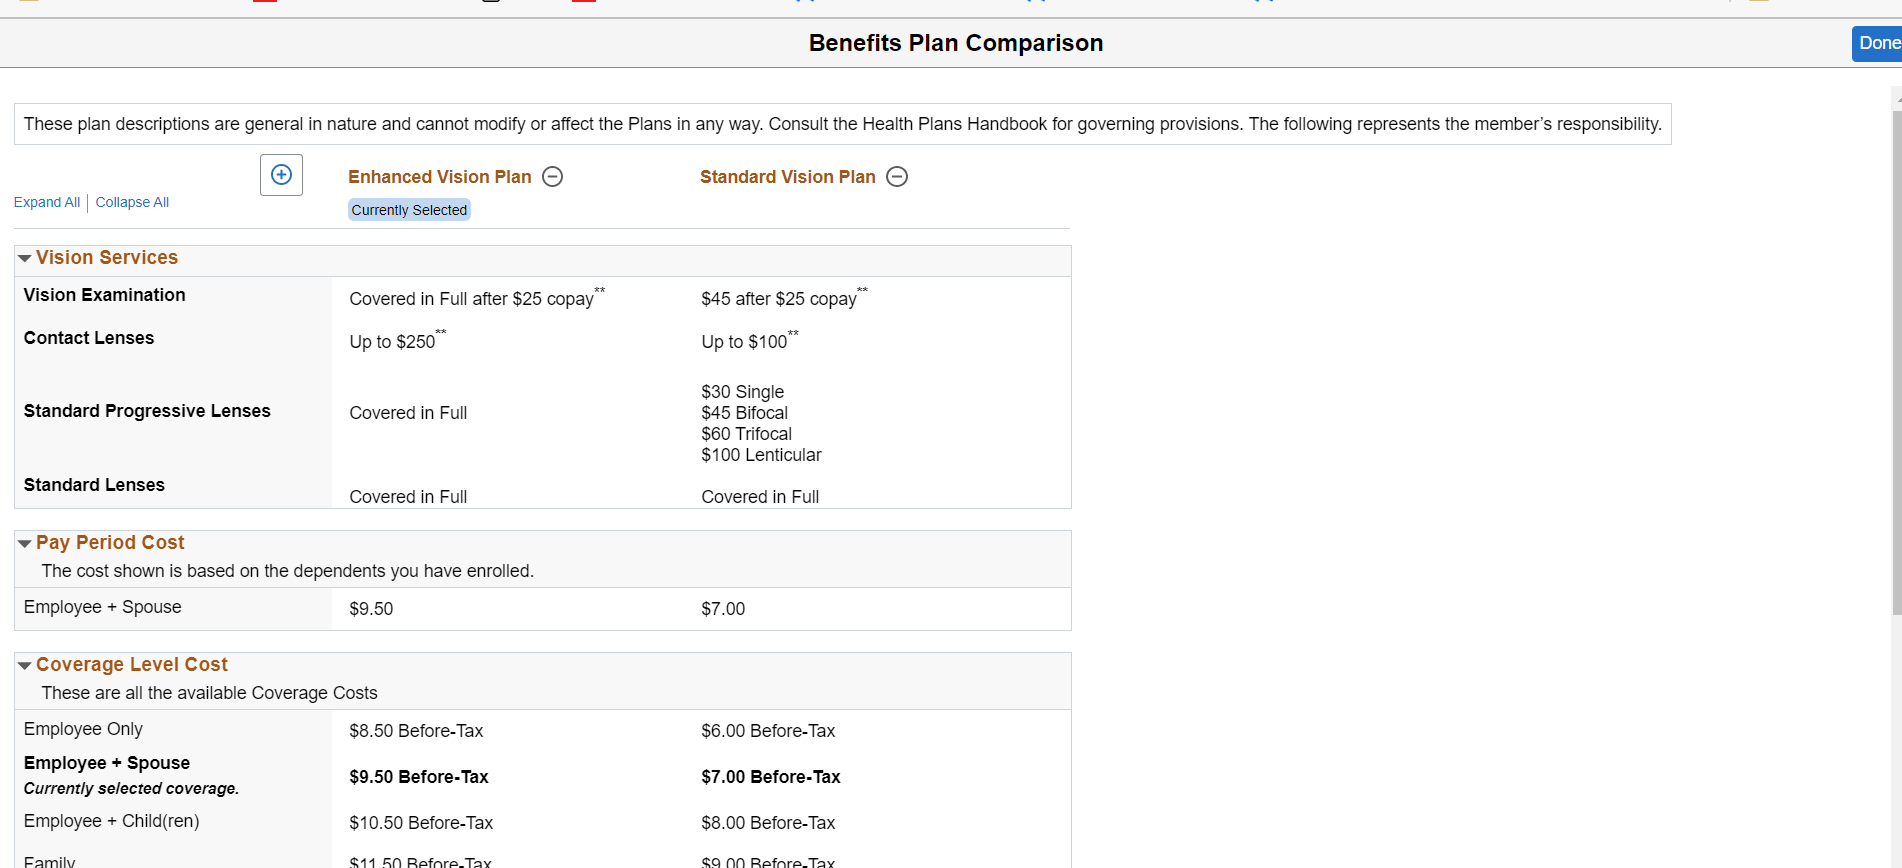
Task: Collapse the Vision Services section
Action: click(x=25, y=258)
